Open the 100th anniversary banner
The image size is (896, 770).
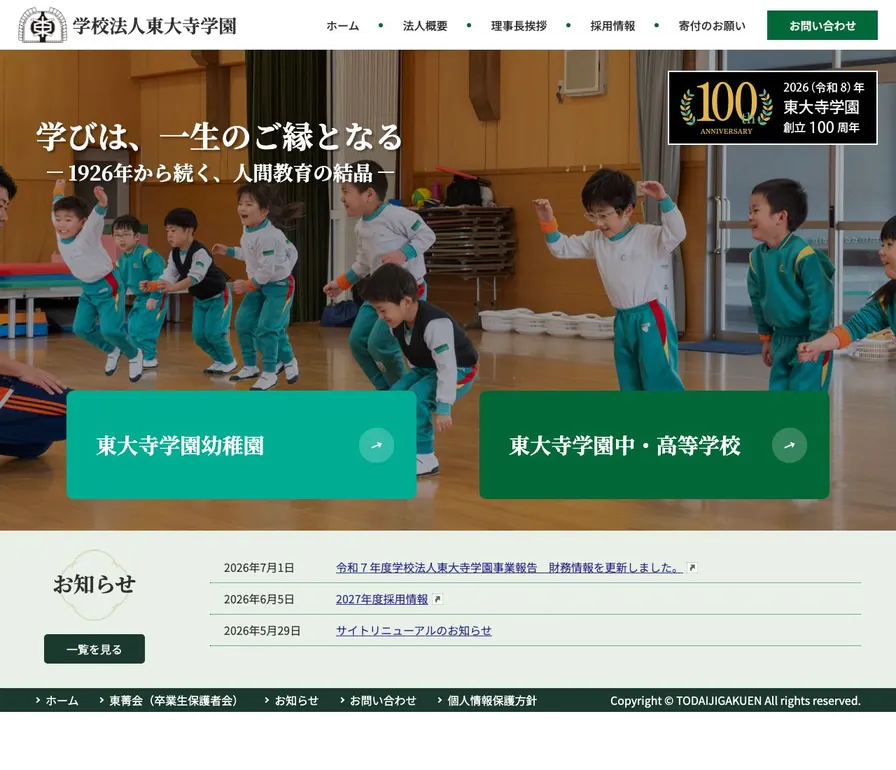773,108
